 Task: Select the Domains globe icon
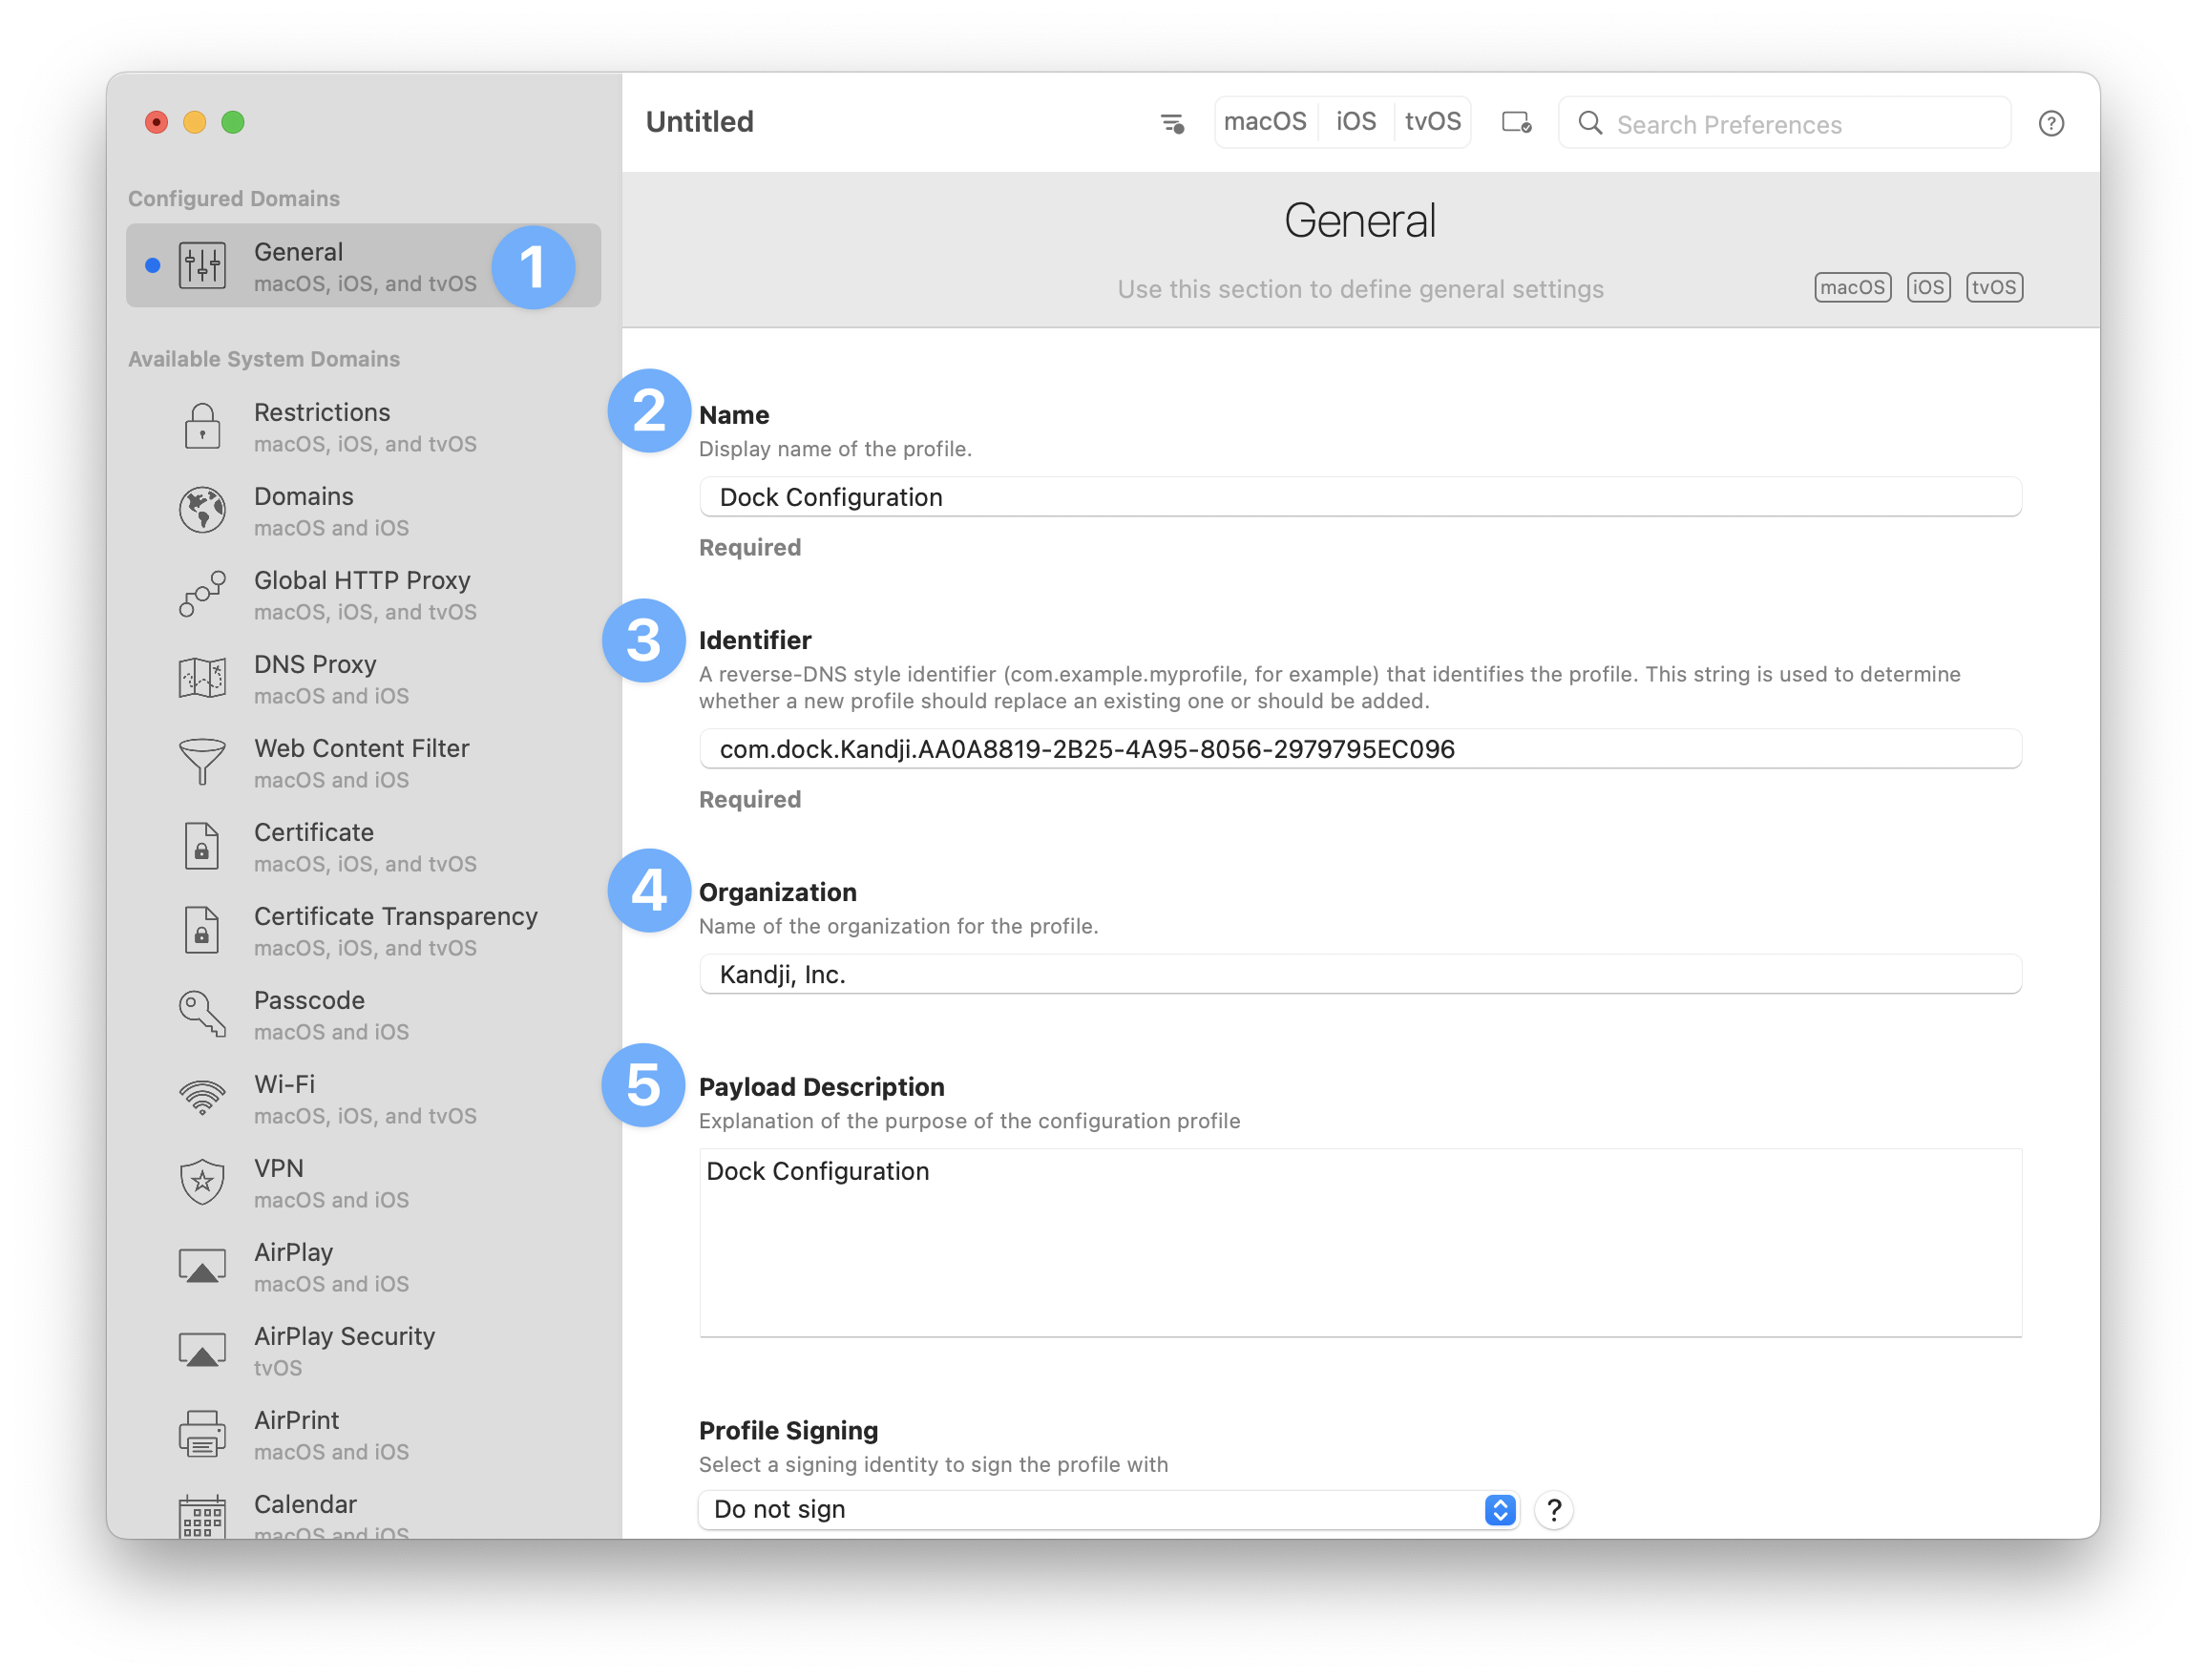[202, 511]
